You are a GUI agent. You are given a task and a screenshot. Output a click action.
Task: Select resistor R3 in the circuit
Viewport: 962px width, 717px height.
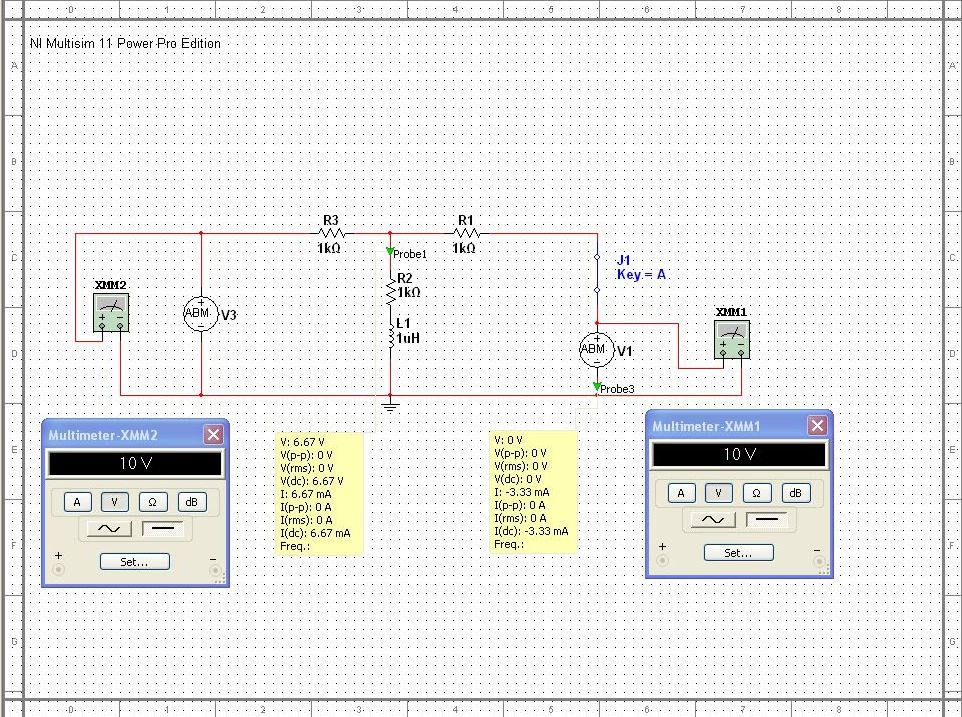click(x=331, y=234)
